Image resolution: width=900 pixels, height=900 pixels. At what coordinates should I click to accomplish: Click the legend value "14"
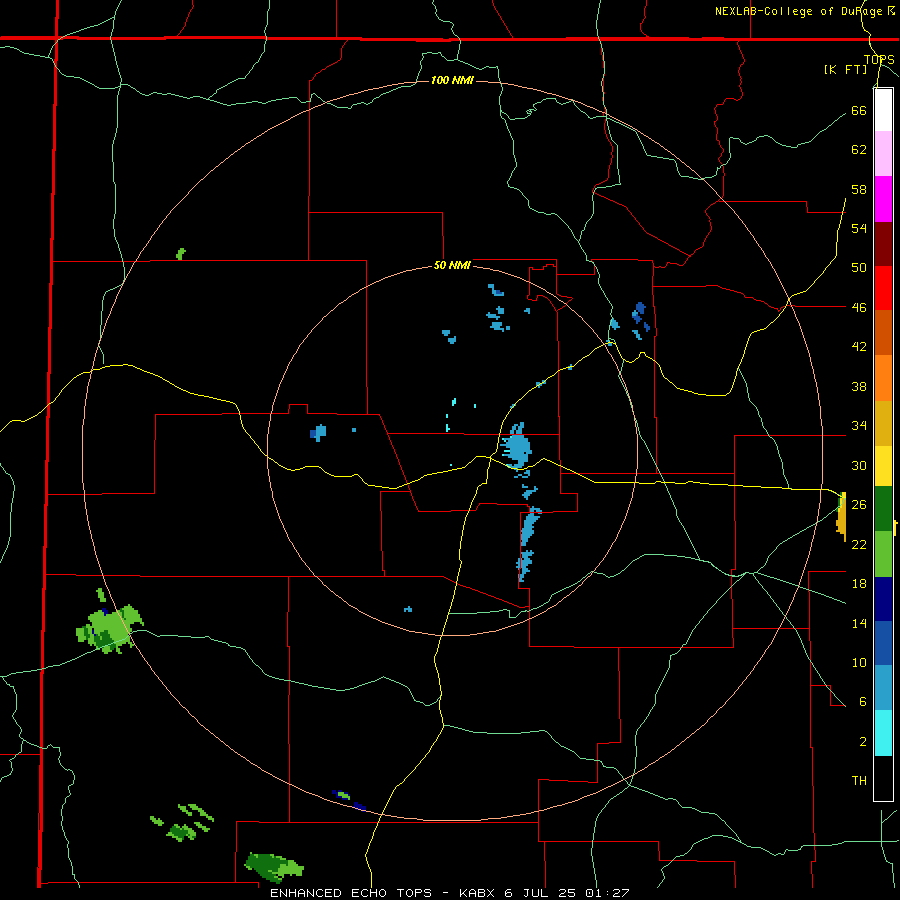click(859, 623)
